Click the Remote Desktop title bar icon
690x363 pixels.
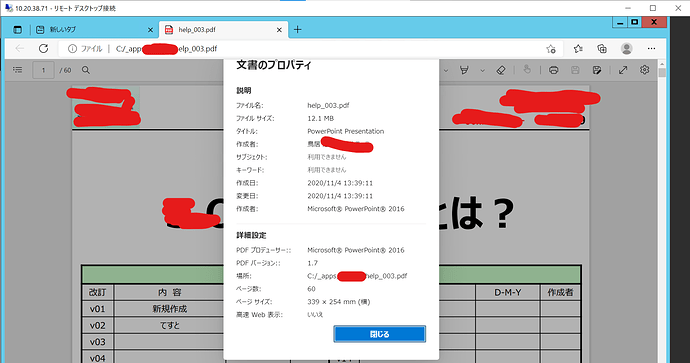click(x=9, y=8)
